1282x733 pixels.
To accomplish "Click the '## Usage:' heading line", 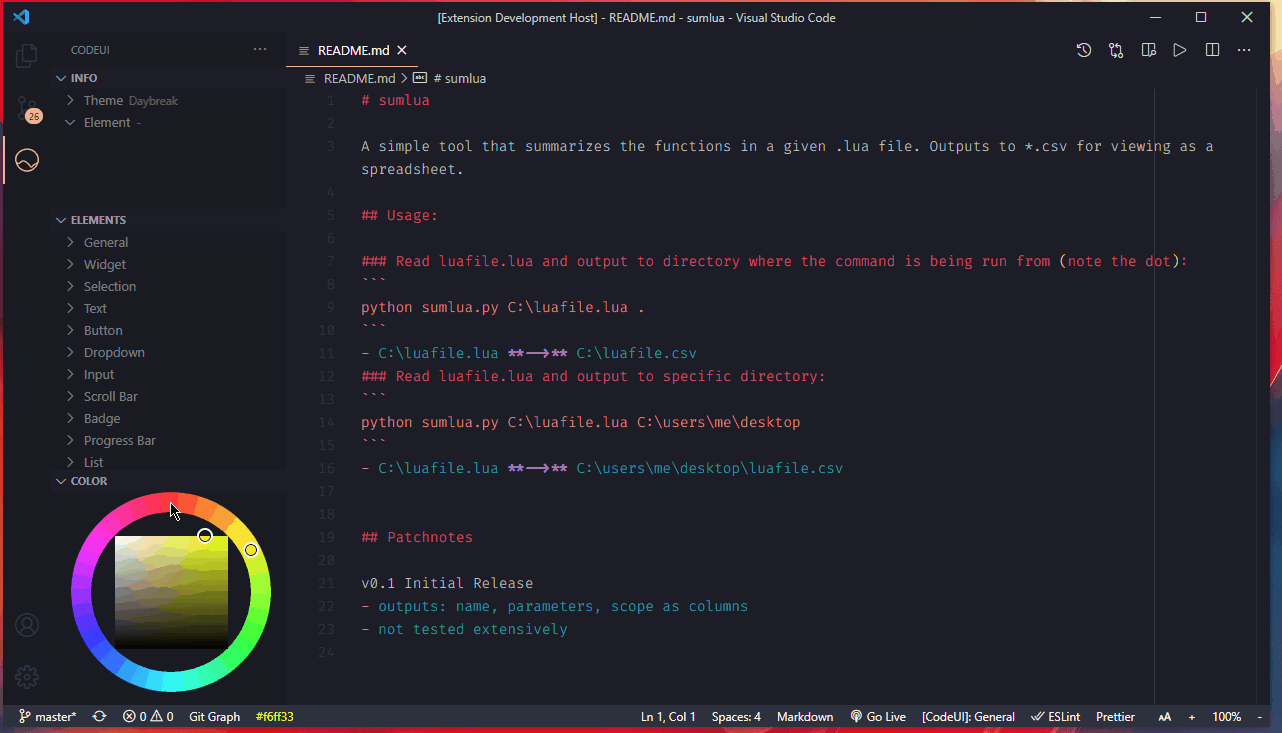I will click(x=400, y=215).
